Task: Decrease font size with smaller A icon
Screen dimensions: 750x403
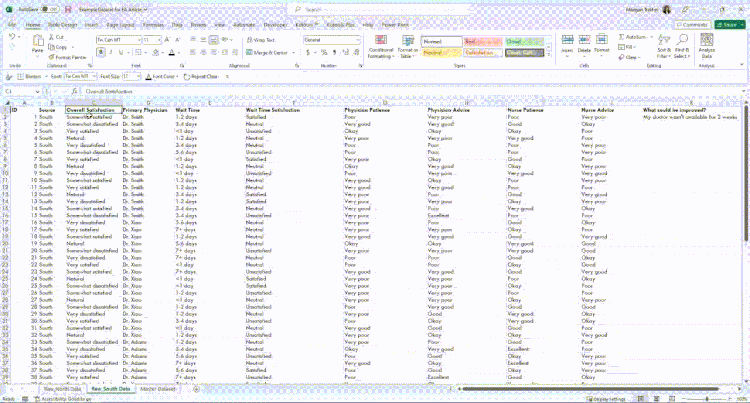Action: [x=177, y=40]
